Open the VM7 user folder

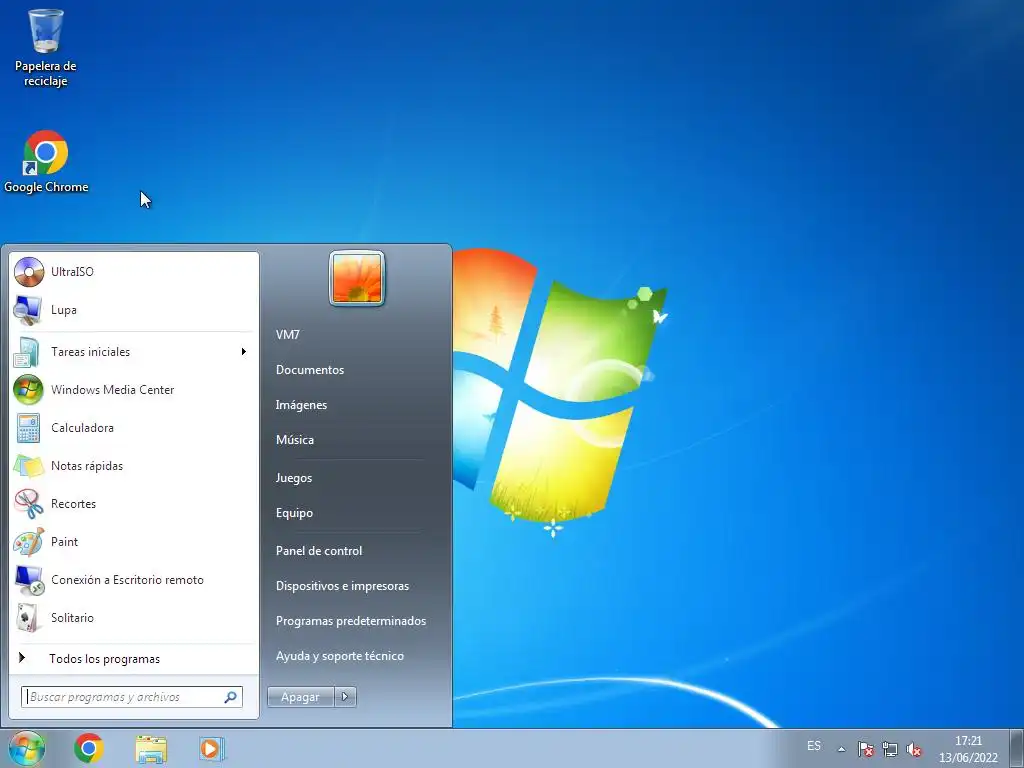pyautogui.click(x=287, y=335)
